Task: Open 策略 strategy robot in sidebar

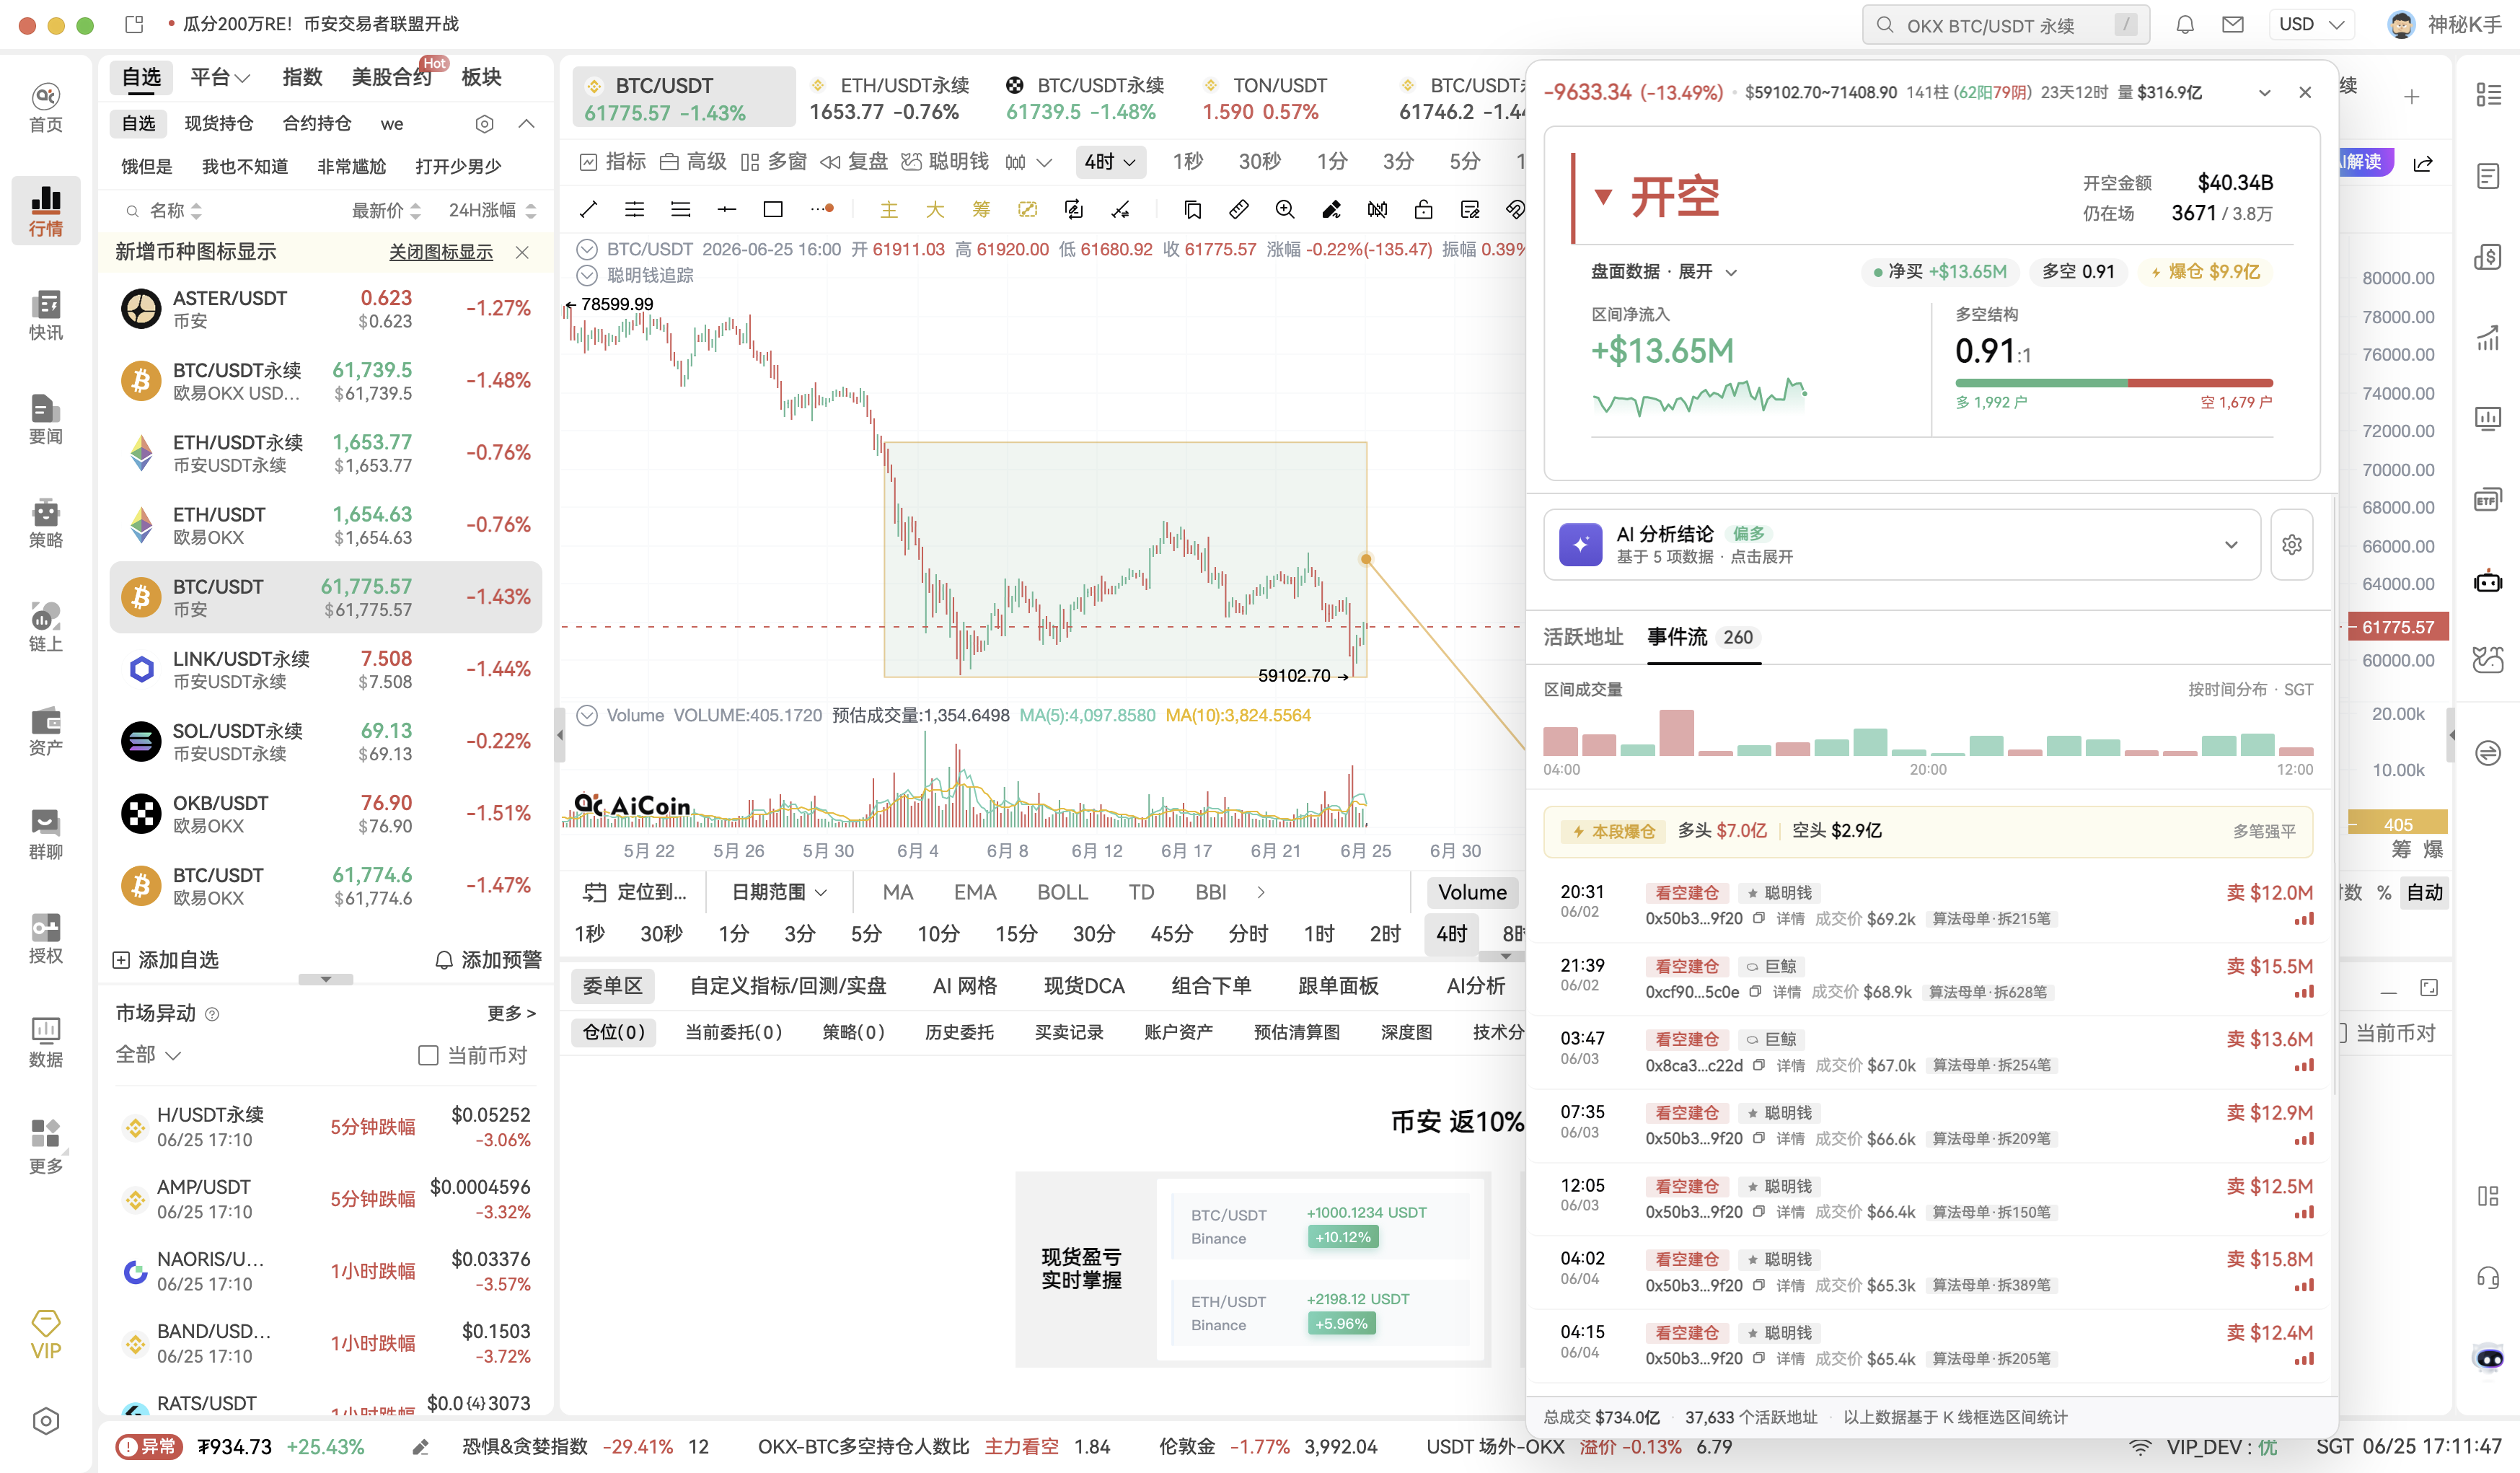Action: [46, 522]
